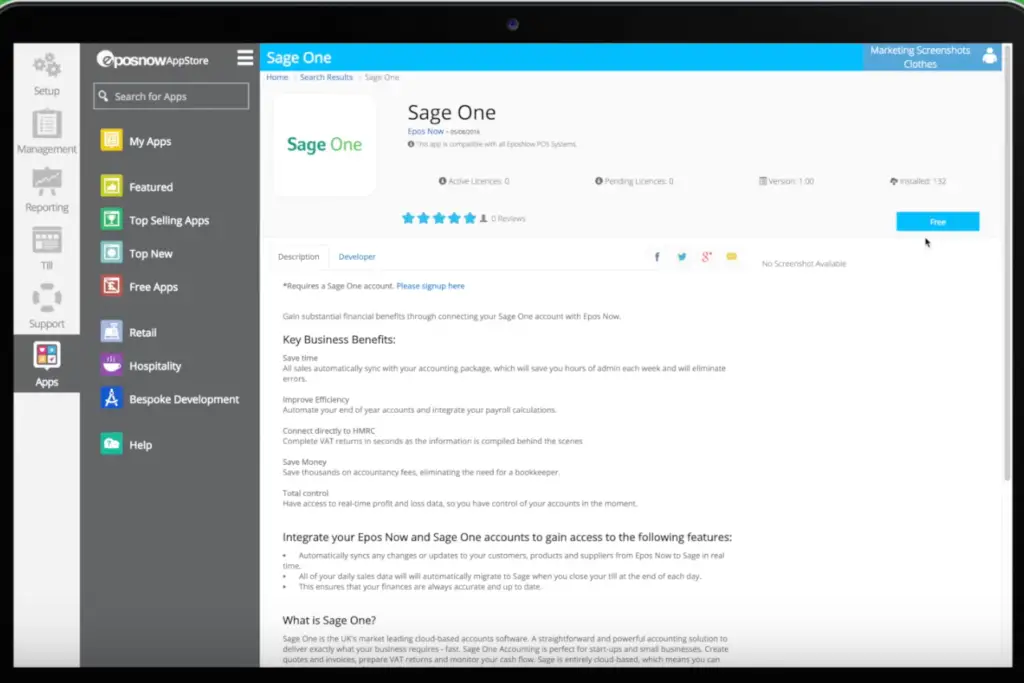The height and width of the screenshot is (683, 1024).
Task: Click the vertical page scrollbar
Action: [x=1008, y=261]
